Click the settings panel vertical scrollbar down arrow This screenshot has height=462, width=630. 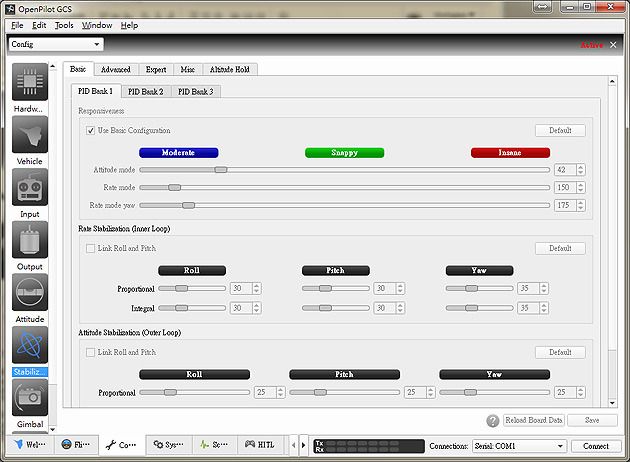(x=612, y=403)
